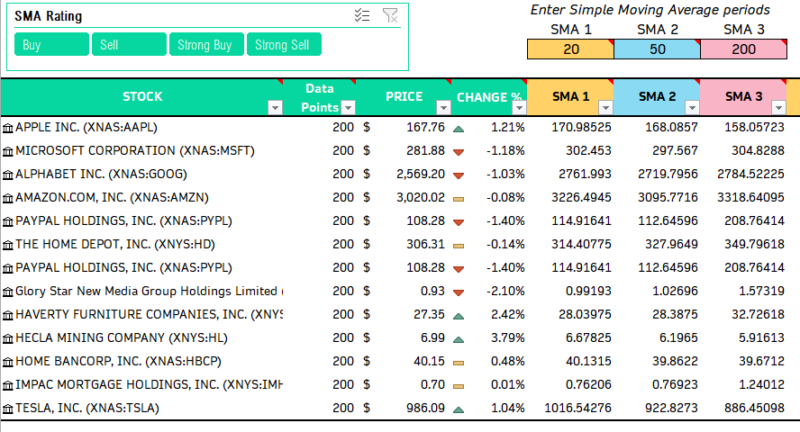Click the stock icon beside IMPAC MORTGAGE HOLDINGS
The image size is (800, 432).
8,386
